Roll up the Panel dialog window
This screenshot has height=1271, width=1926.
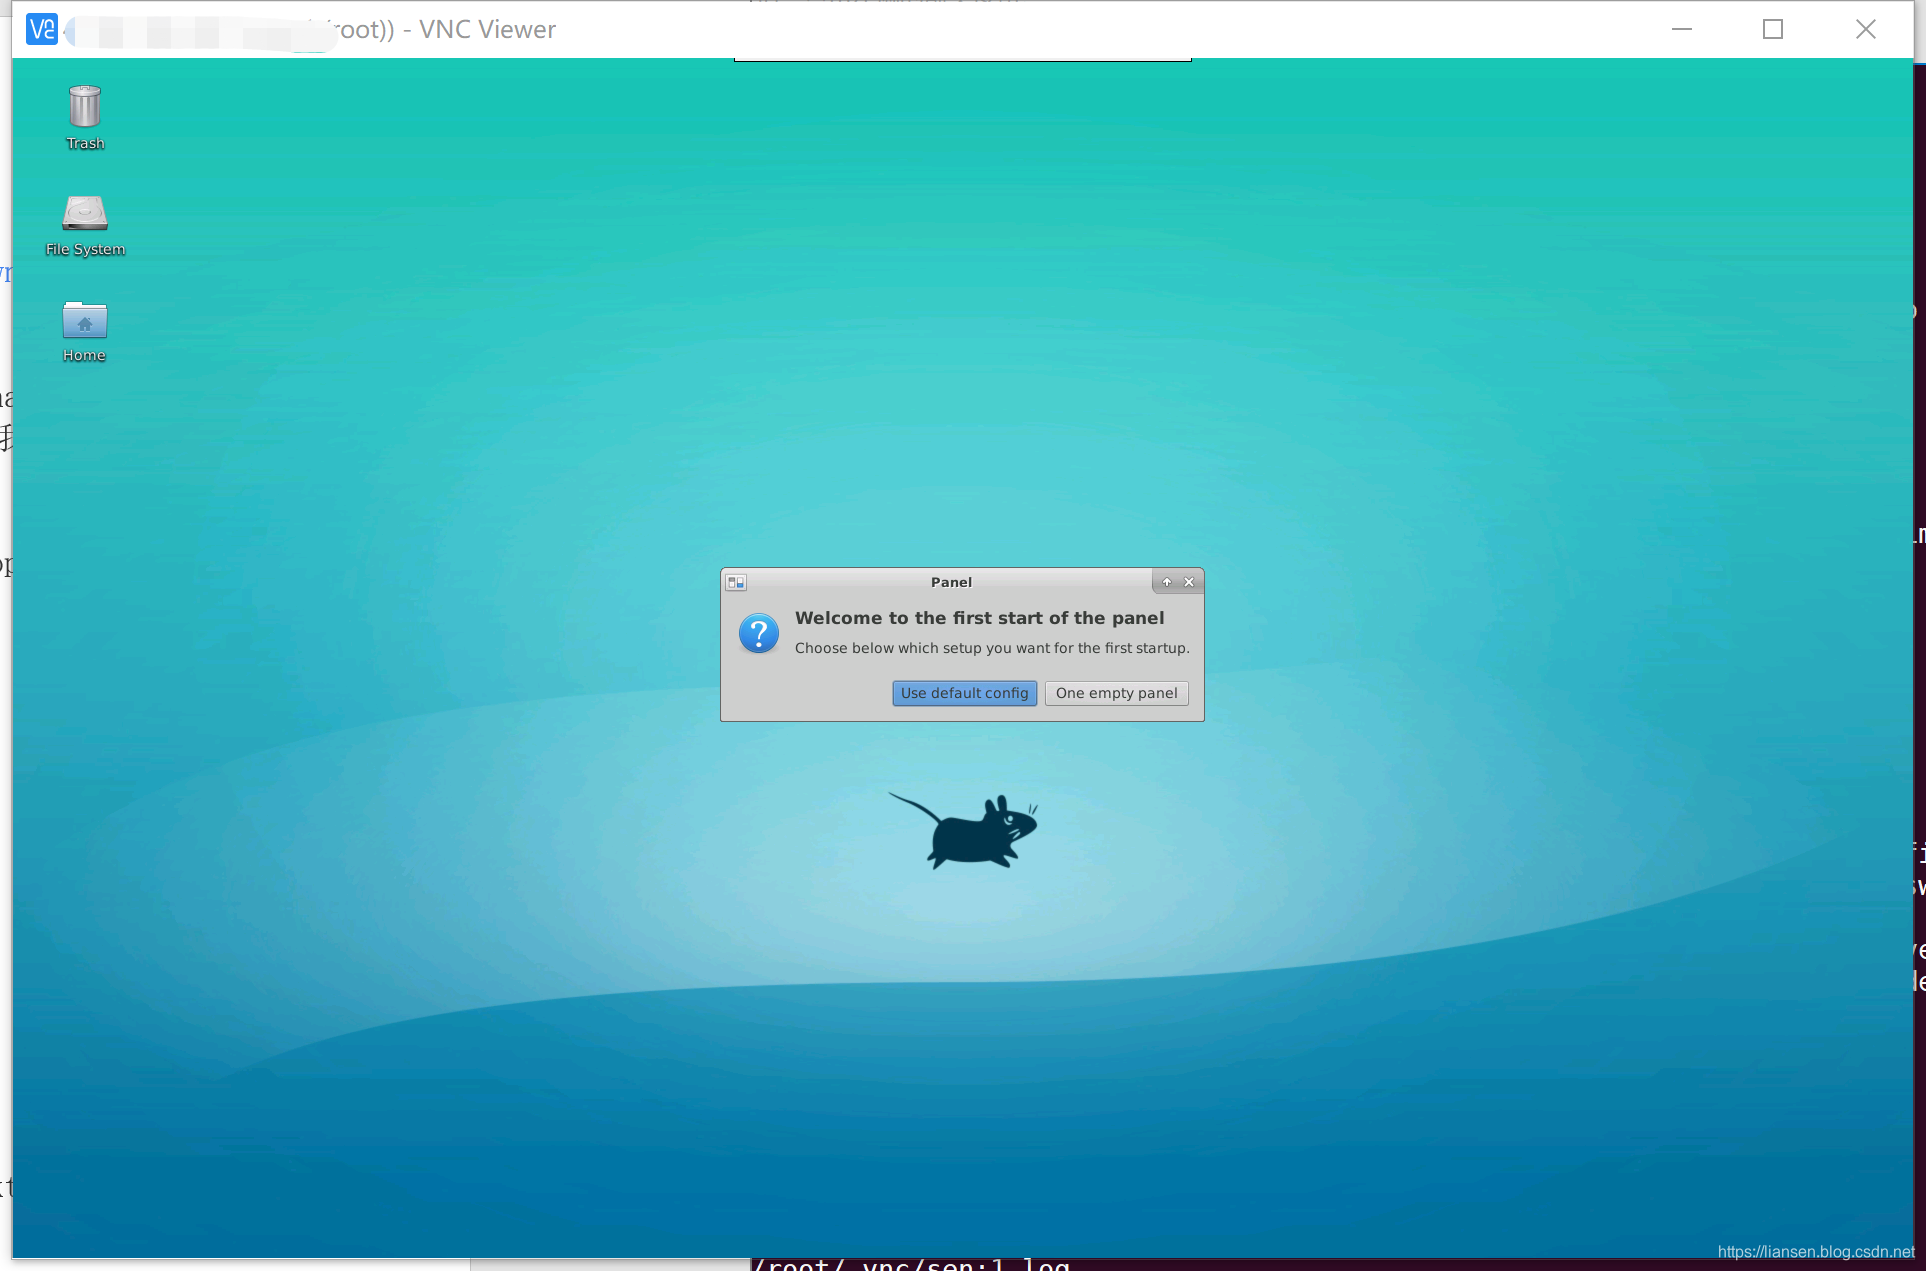1166,582
